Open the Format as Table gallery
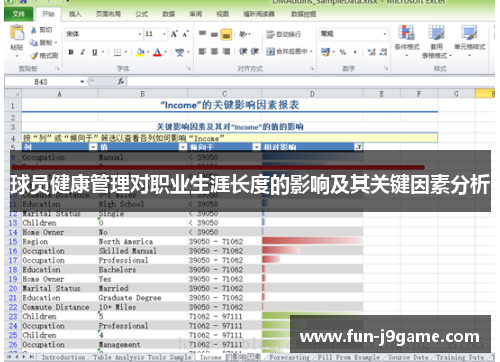This screenshot has height=362, width=500. (436, 42)
